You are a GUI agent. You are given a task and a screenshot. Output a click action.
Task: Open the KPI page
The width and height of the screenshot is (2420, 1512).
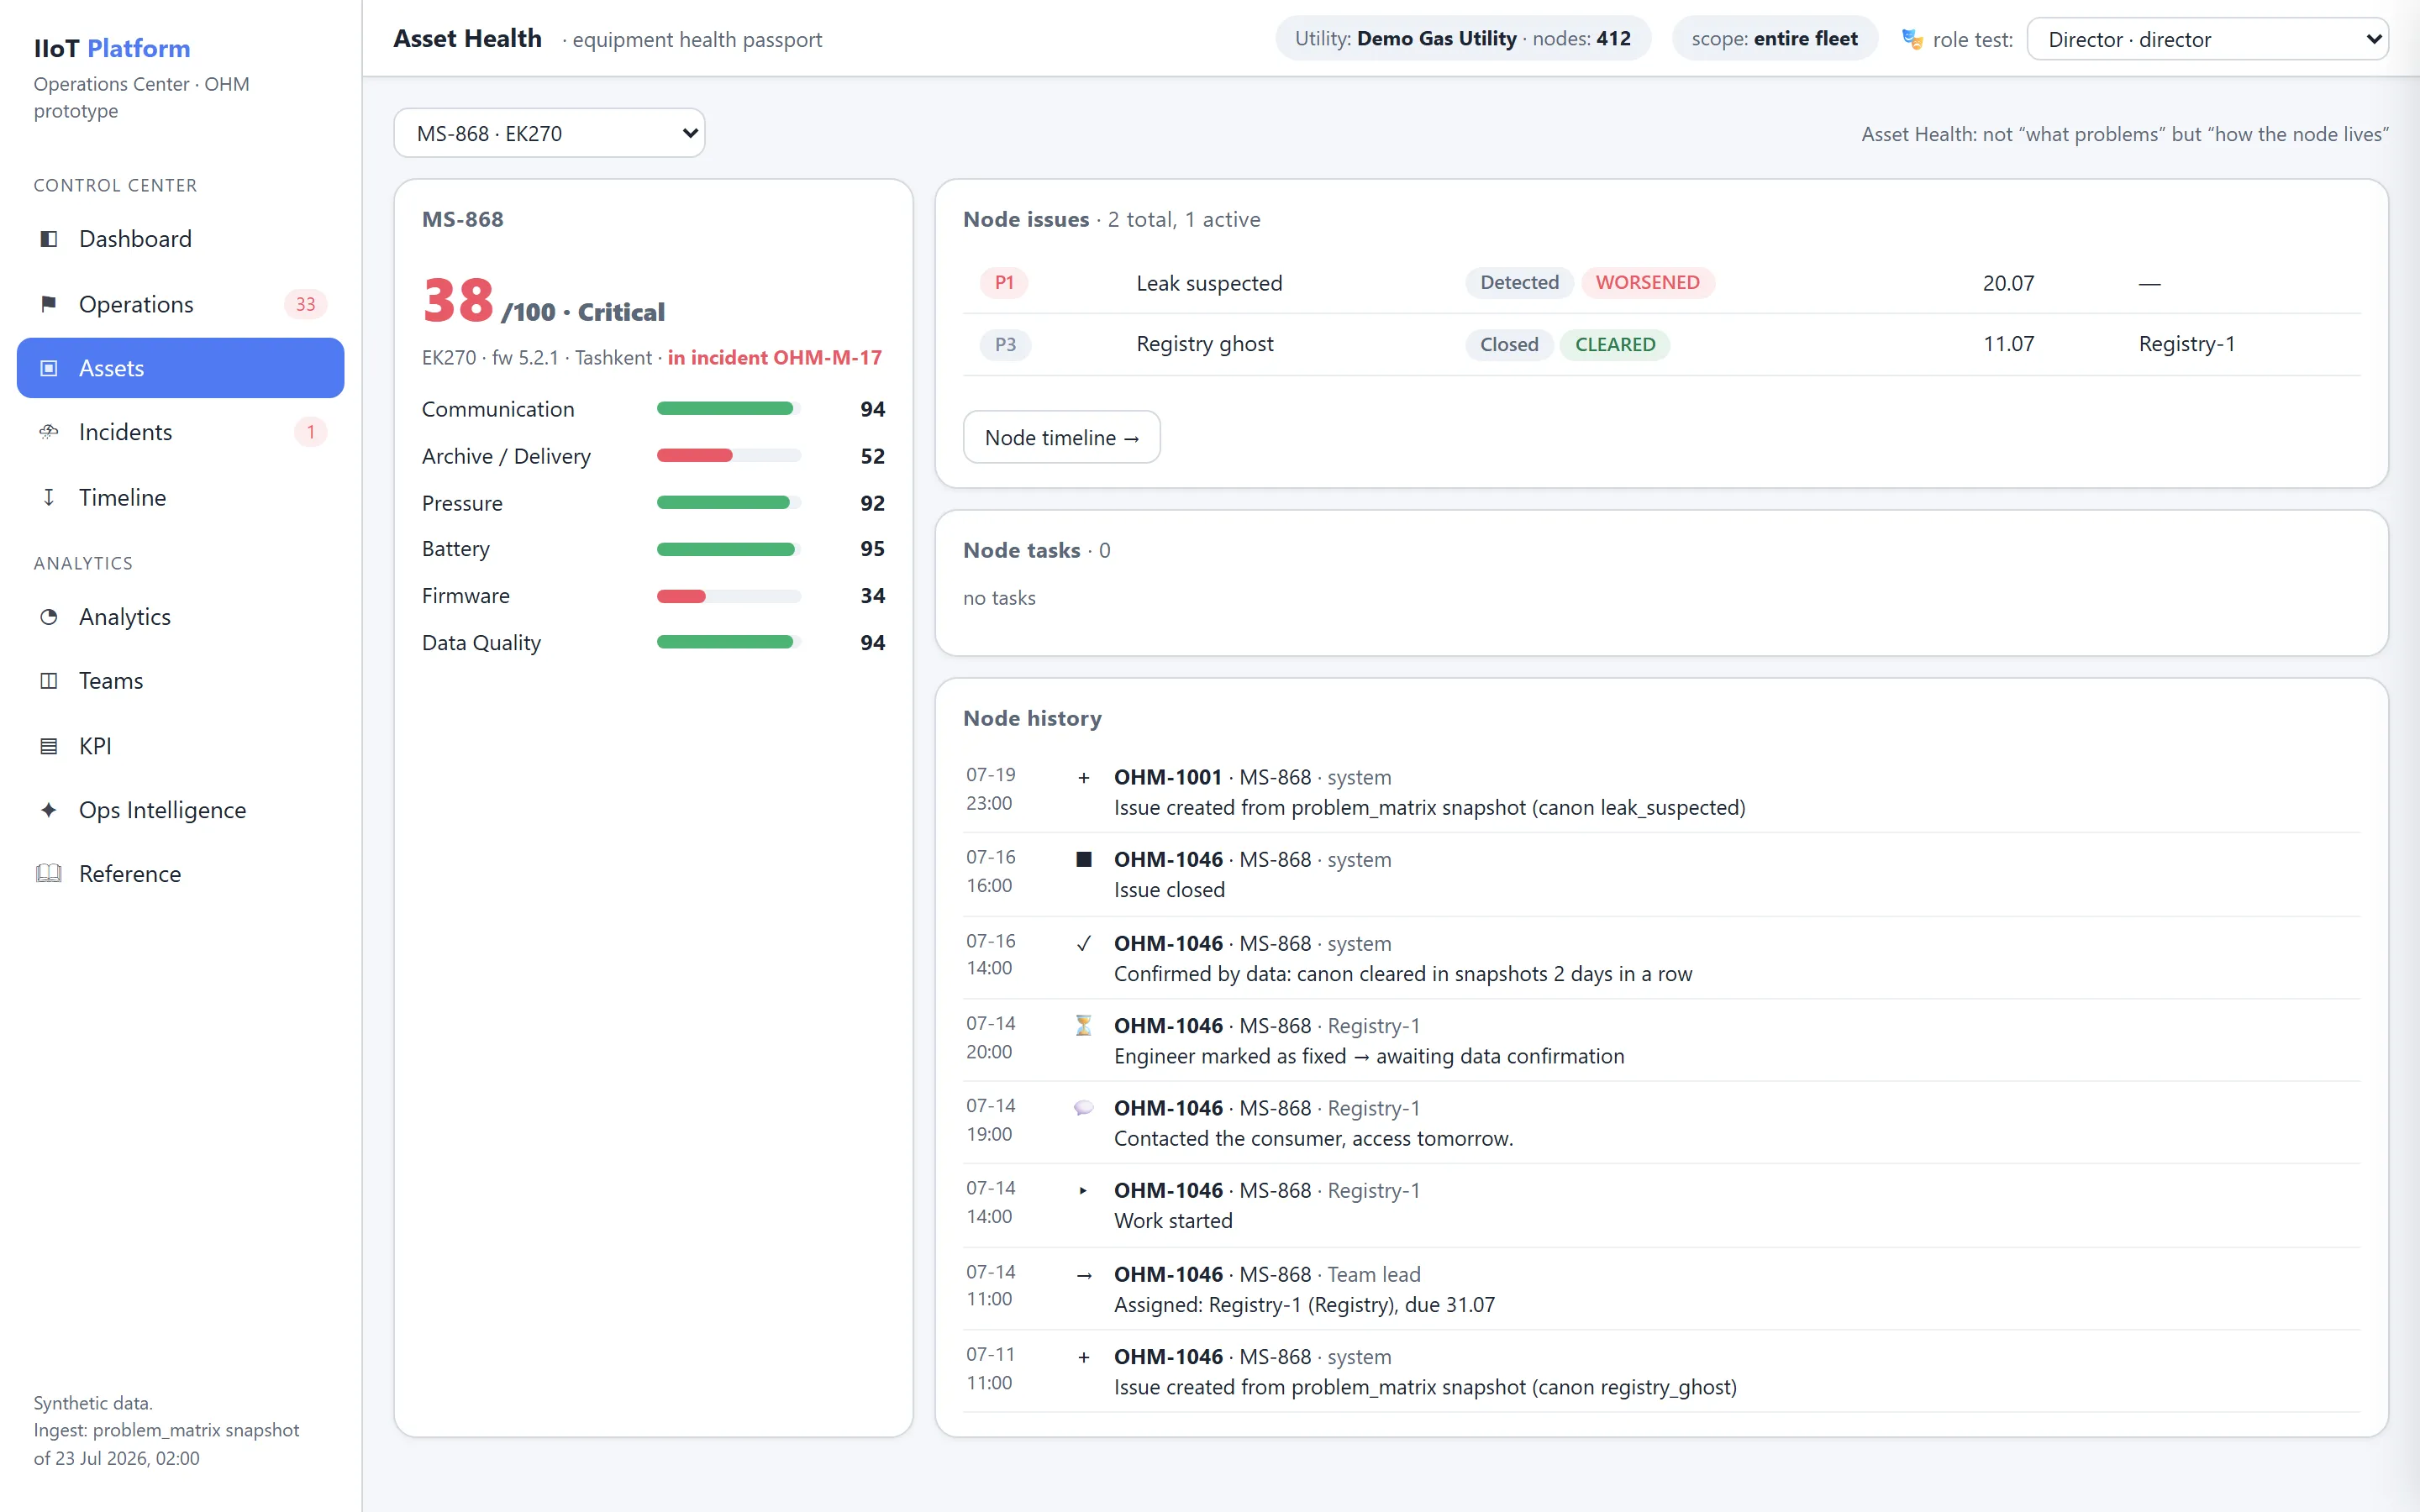coord(181,746)
